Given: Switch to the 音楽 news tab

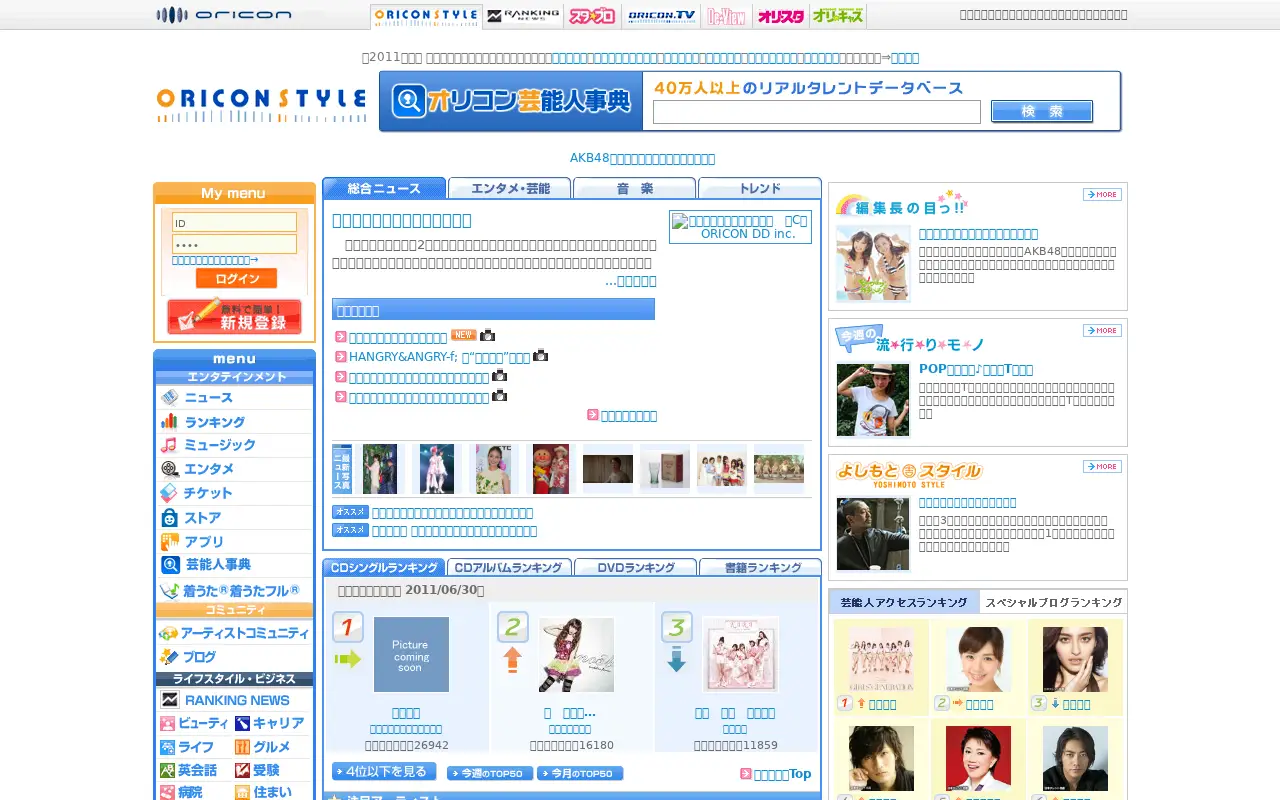Looking at the screenshot, I should coord(635,188).
